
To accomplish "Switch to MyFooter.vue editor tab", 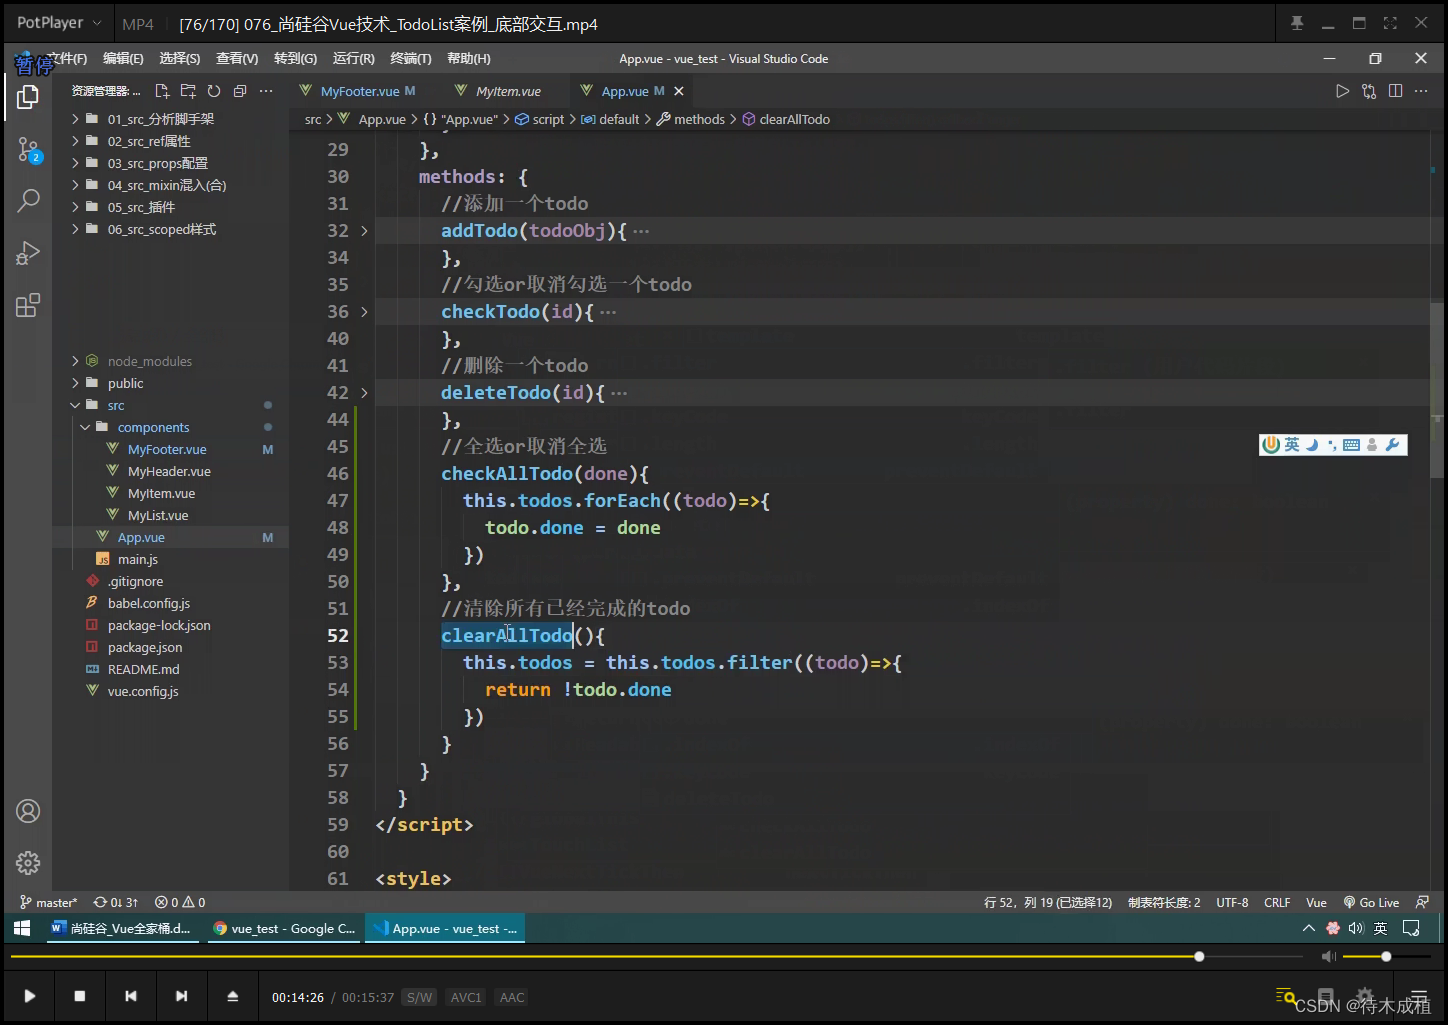I will tap(358, 91).
